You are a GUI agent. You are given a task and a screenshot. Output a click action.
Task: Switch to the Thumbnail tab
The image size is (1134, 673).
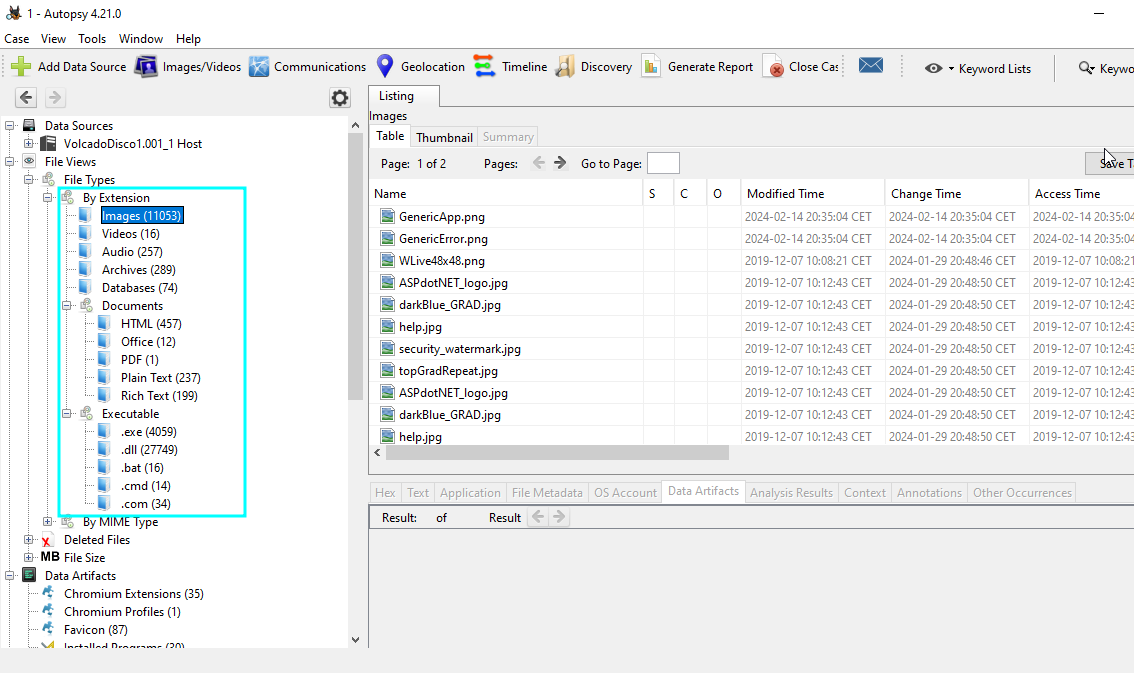coord(444,137)
